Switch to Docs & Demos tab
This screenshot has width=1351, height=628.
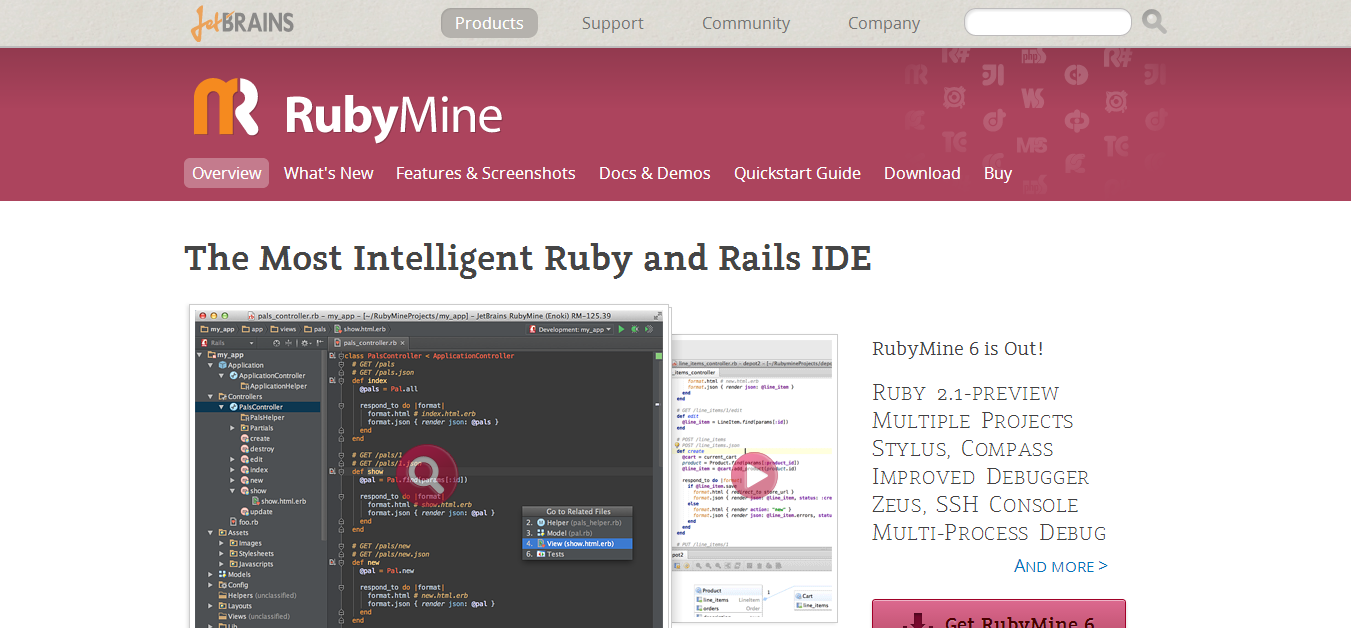click(x=655, y=173)
